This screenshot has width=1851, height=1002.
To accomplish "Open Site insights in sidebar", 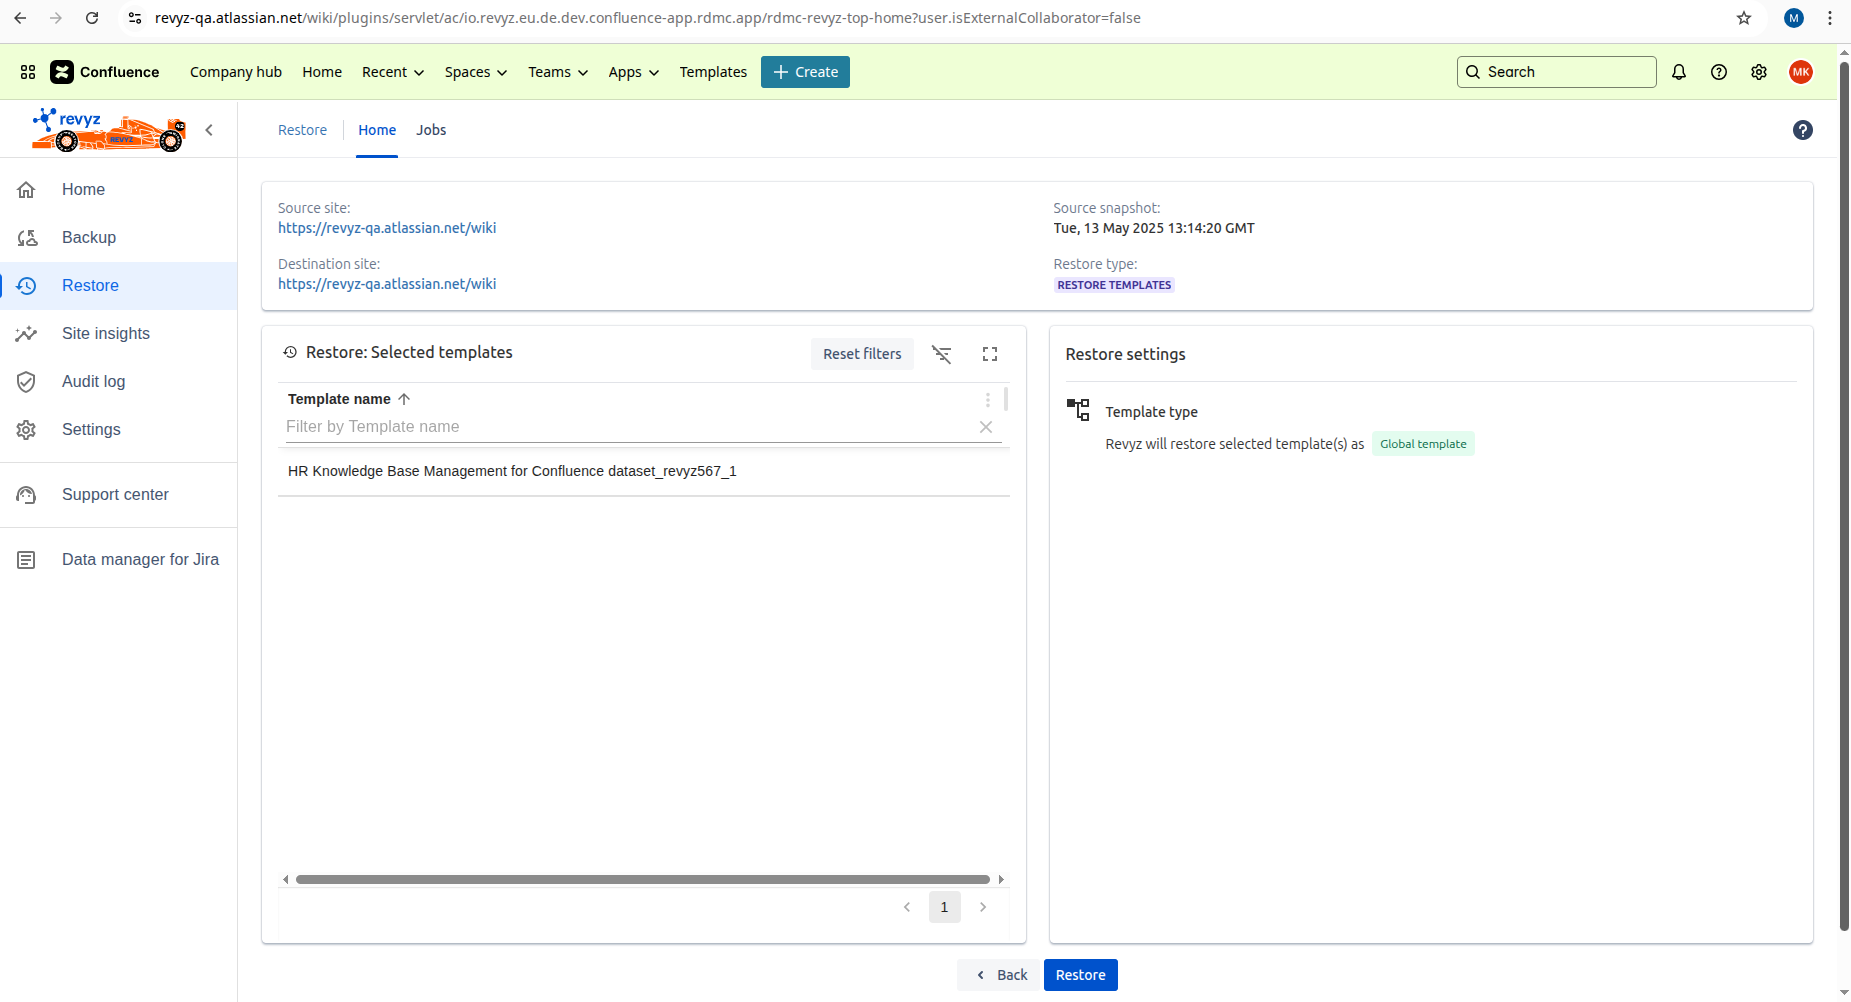I will coord(105,333).
